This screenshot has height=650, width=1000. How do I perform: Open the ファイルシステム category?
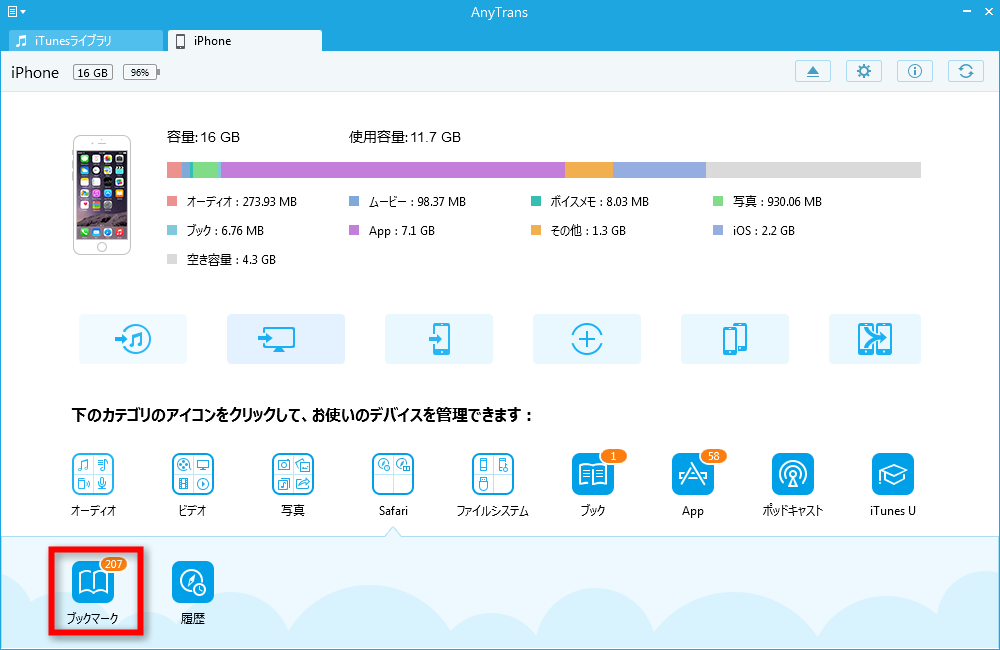pyautogui.click(x=492, y=474)
